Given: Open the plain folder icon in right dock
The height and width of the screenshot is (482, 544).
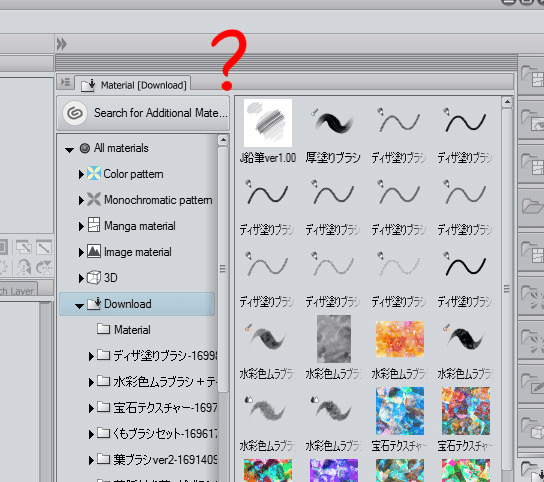Looking at the screenshot, I should (533, 207).
